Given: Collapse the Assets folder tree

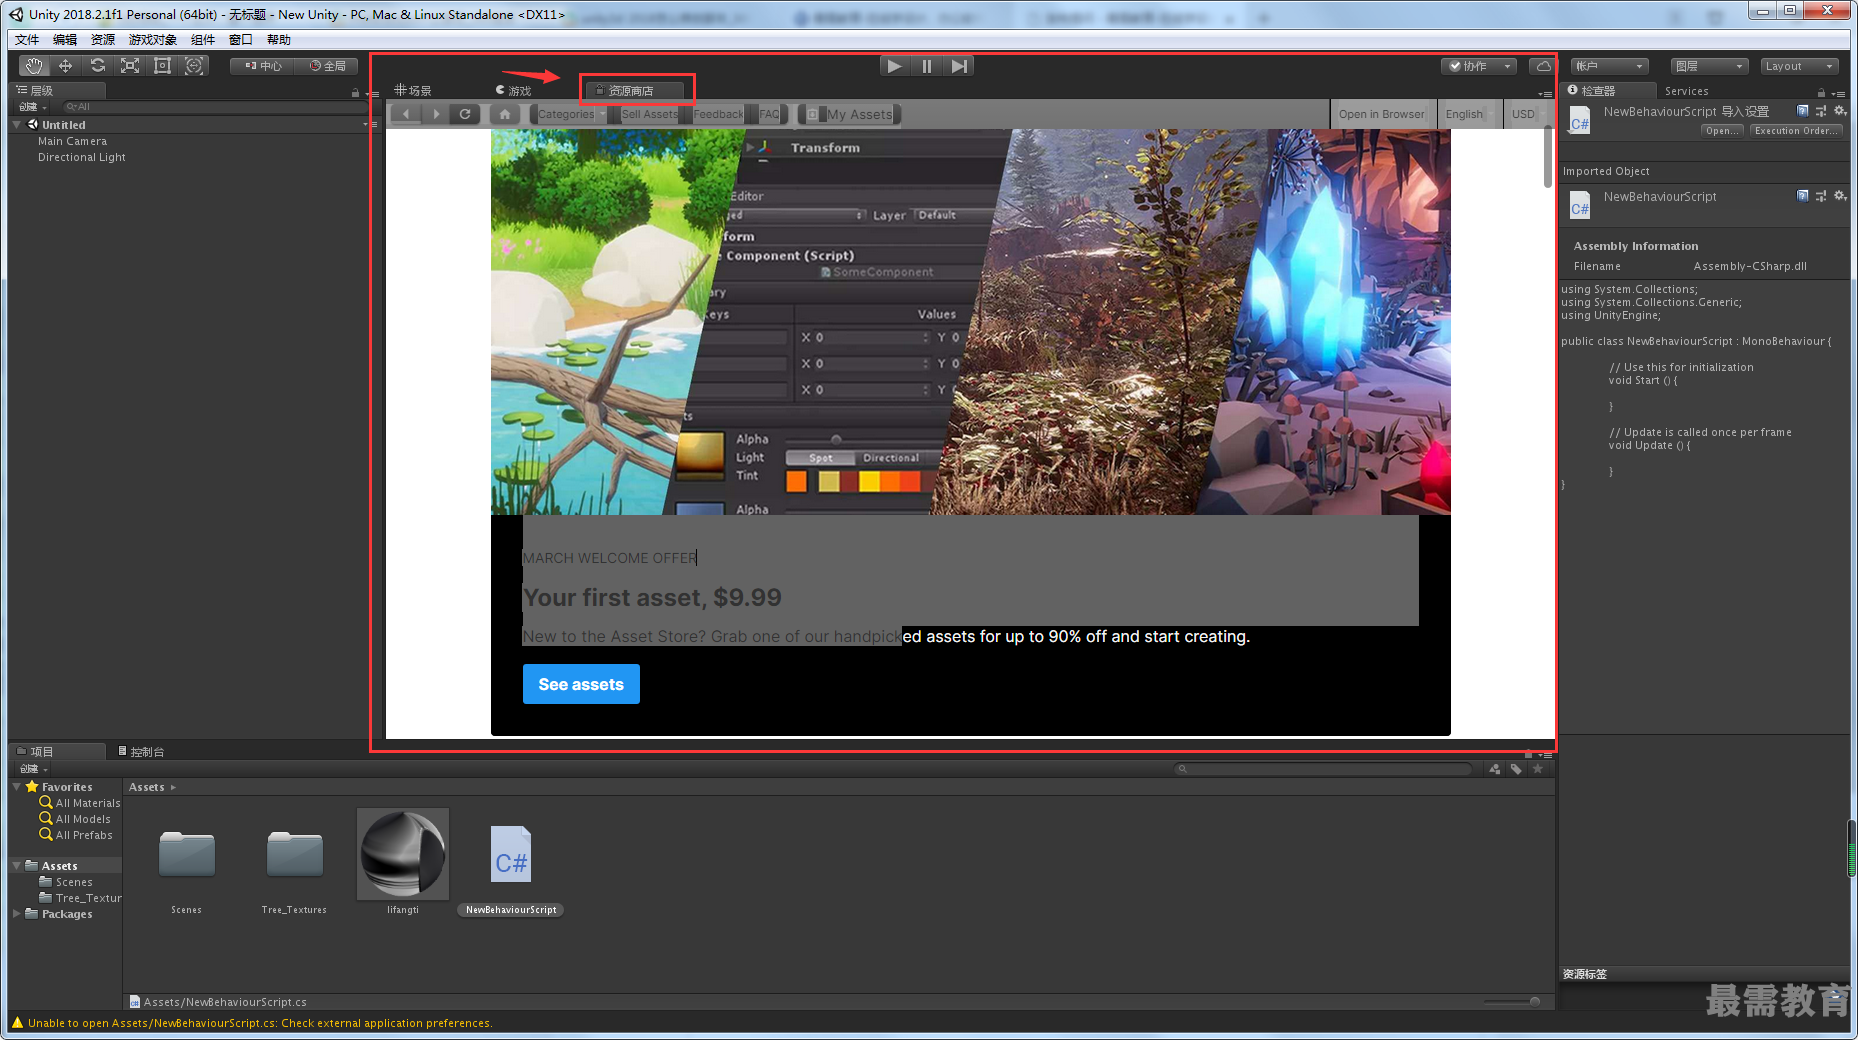Looking at the screenshot, I should pyautogui.click(x=17, y=866).
